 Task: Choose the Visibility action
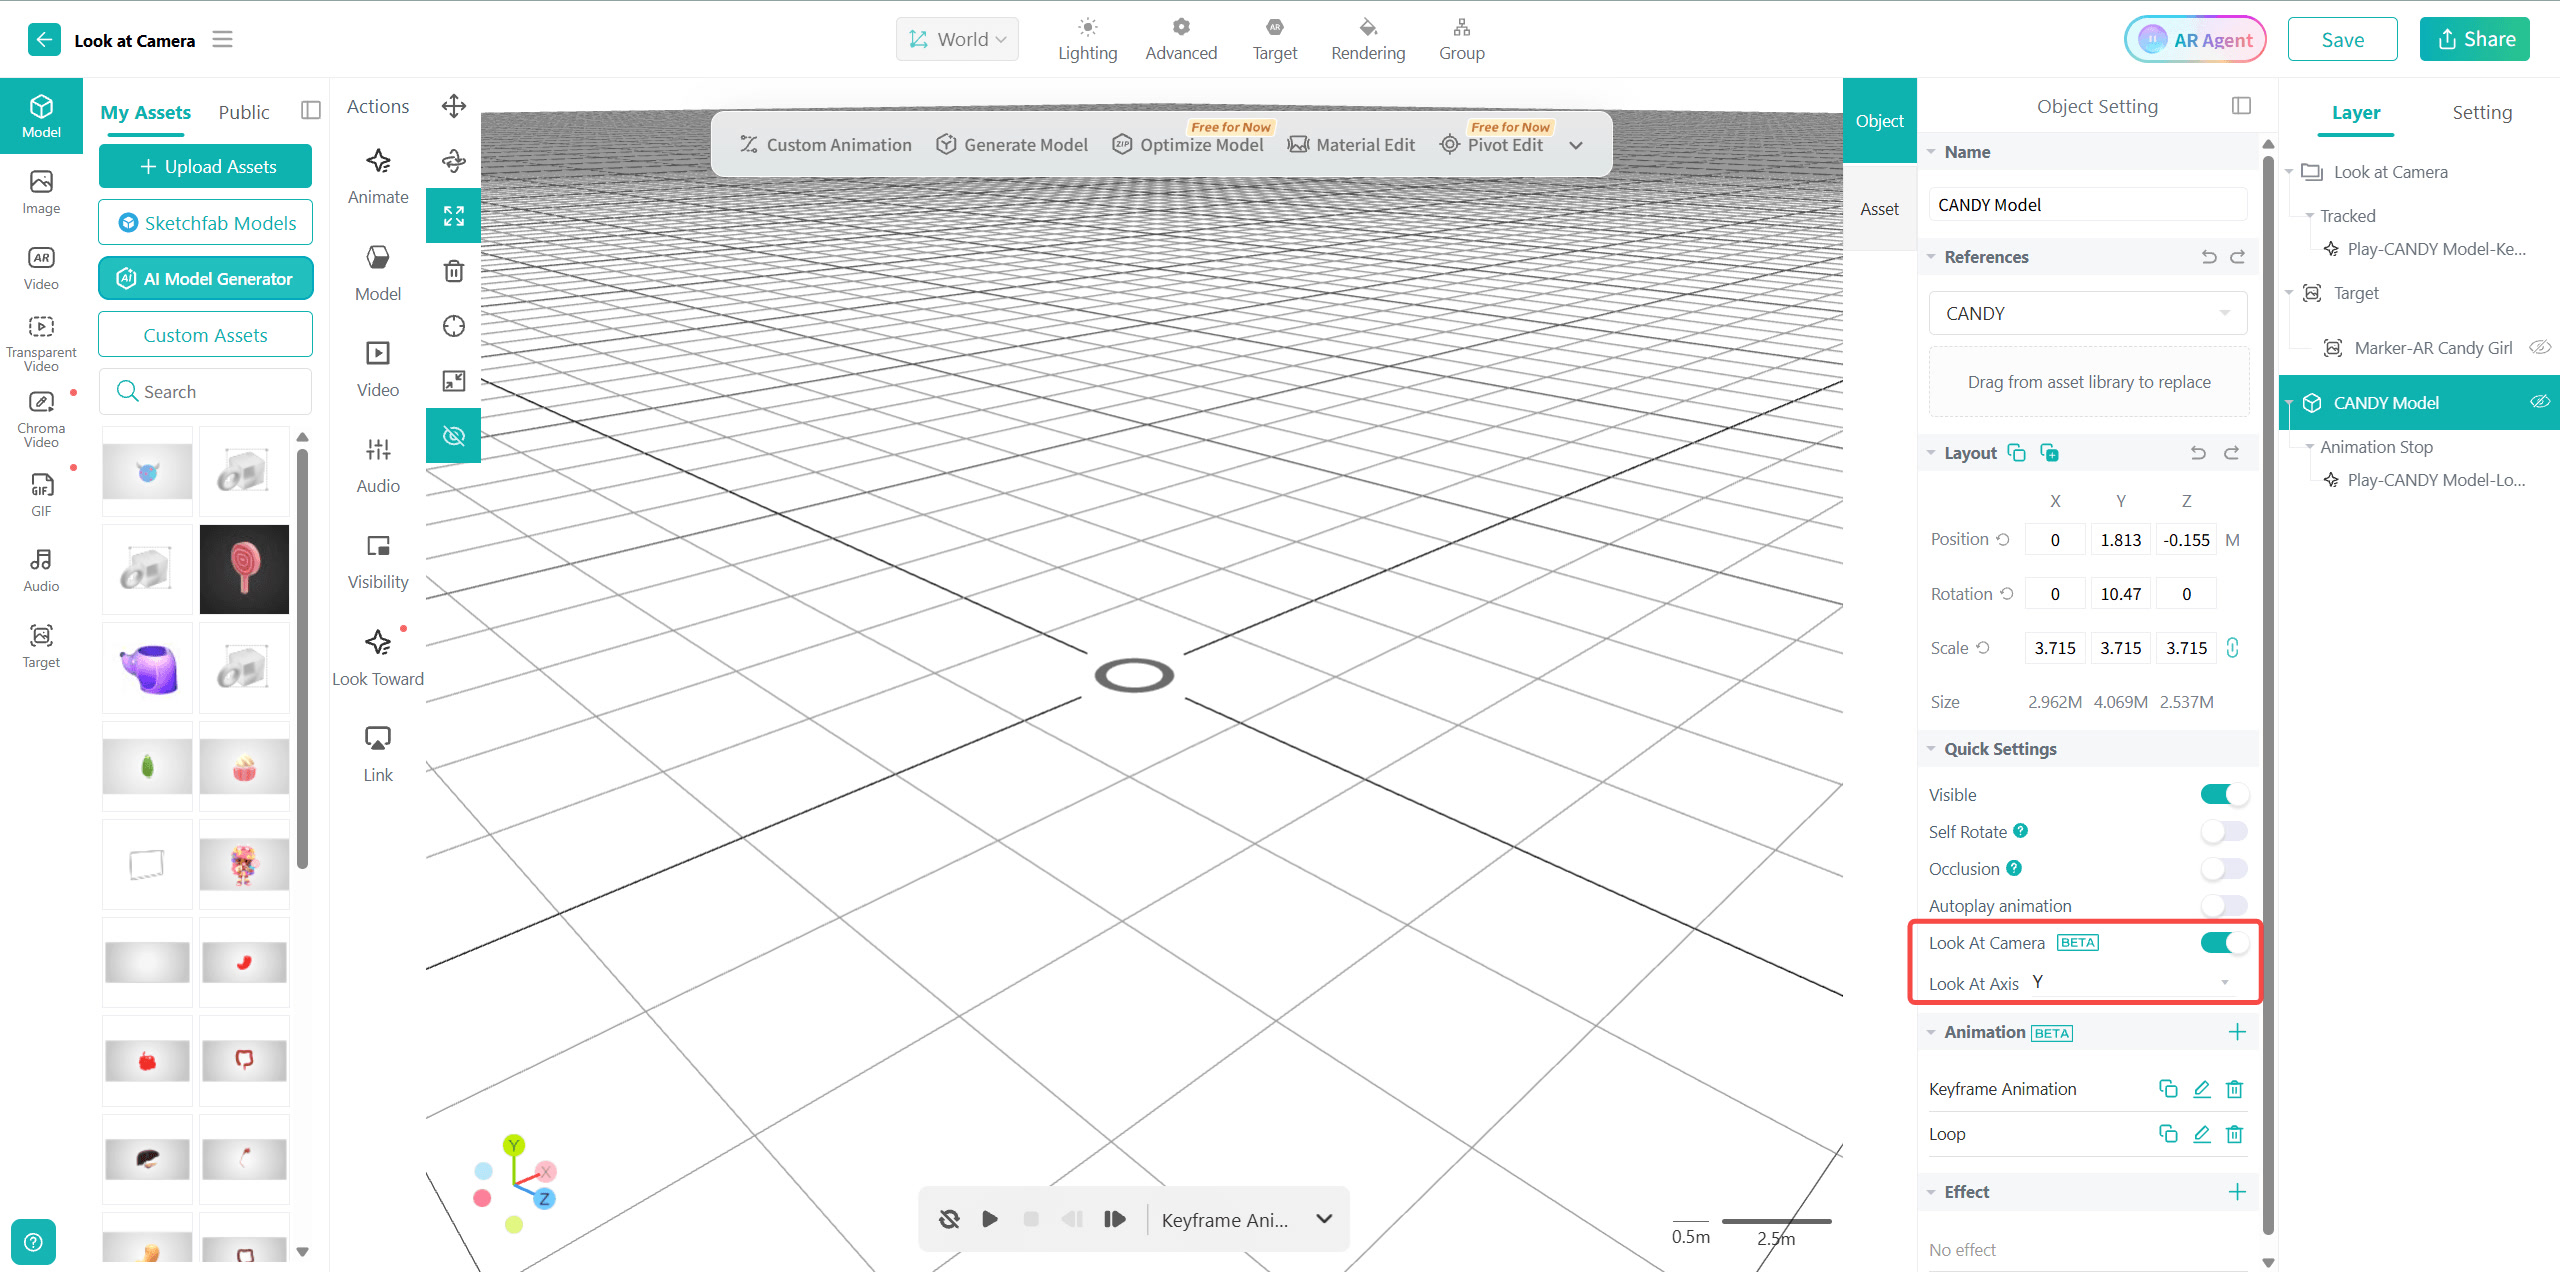click(x=378, y=561)
